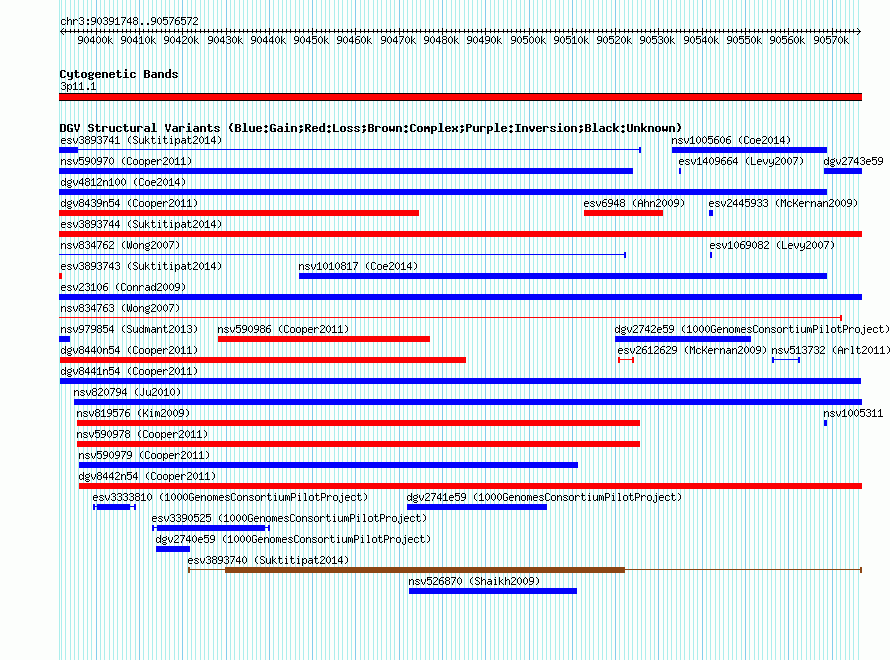Viewport: 890px width, 660px height.
Task: Click dgv2740e59 (1000GenomesConsortiumPilotProject) label
Action: pos(293,539)
